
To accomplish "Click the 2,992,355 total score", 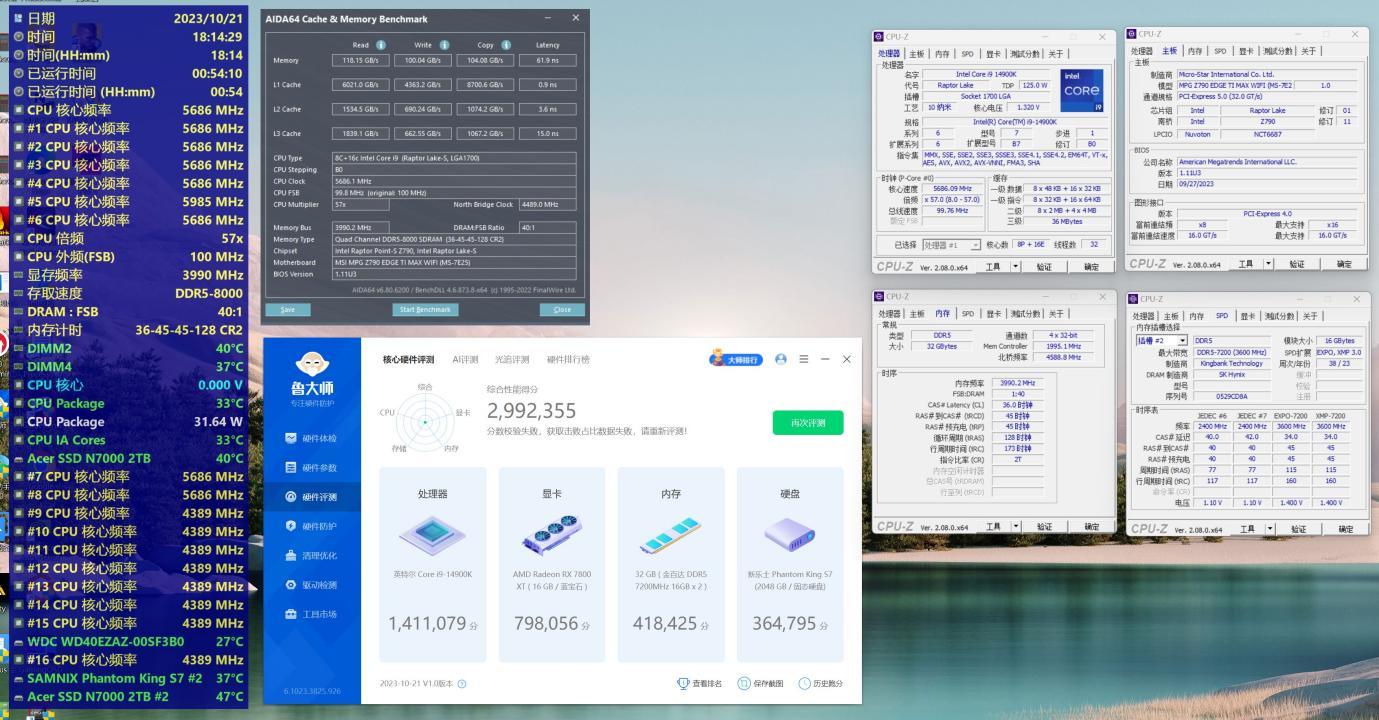I will point(531,411).
